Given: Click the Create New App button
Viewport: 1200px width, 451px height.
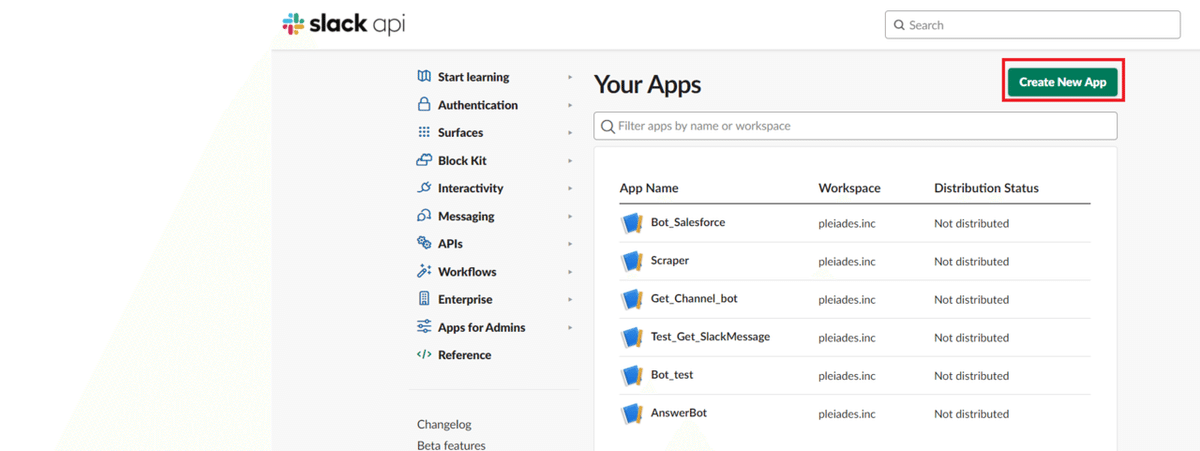Looking at the screenshot, I should [1062, 82].
